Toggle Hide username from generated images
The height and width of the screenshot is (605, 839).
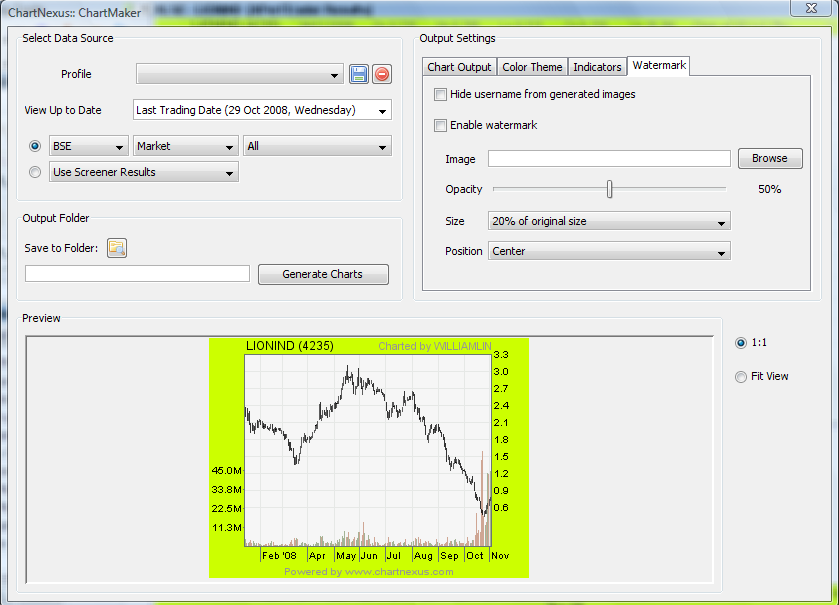(441, 94)
